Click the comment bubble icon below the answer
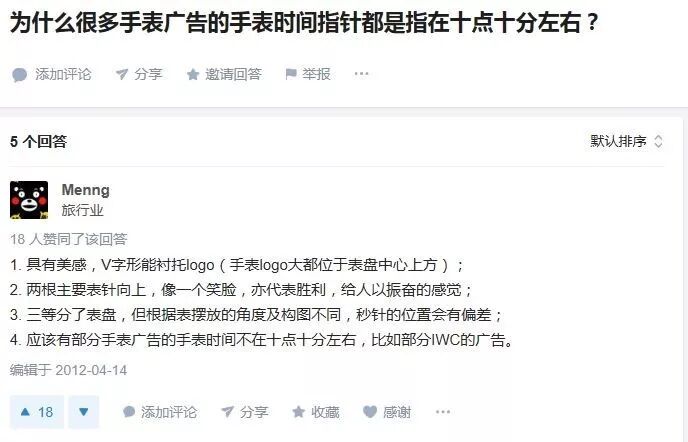The width and height of the screenshot is (688, 442). pyautogui.click(x=129, y=412)
